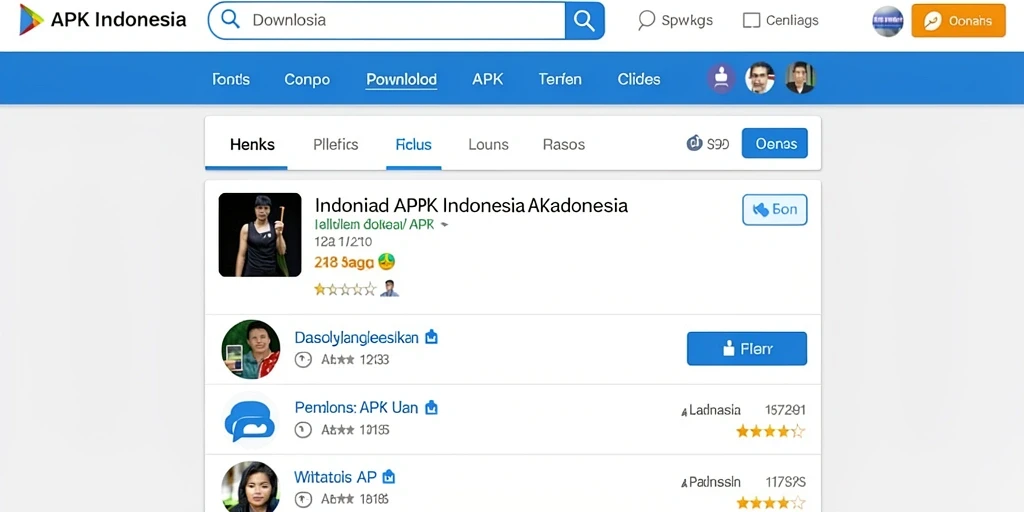Click the S9D coin icon
Image resolution: width=1024 pixels, height=512 pixels.
pyautogui.click(x=694, y=143)
